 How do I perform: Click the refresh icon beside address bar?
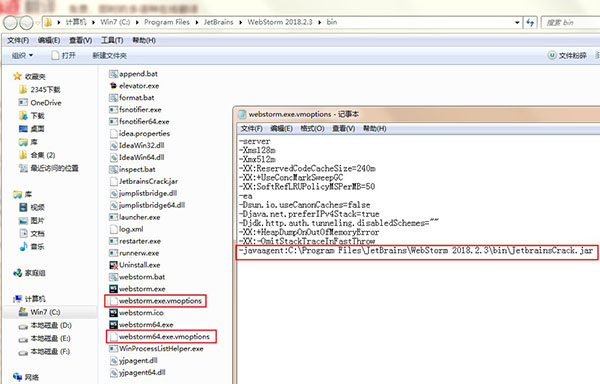coord(530,23)
